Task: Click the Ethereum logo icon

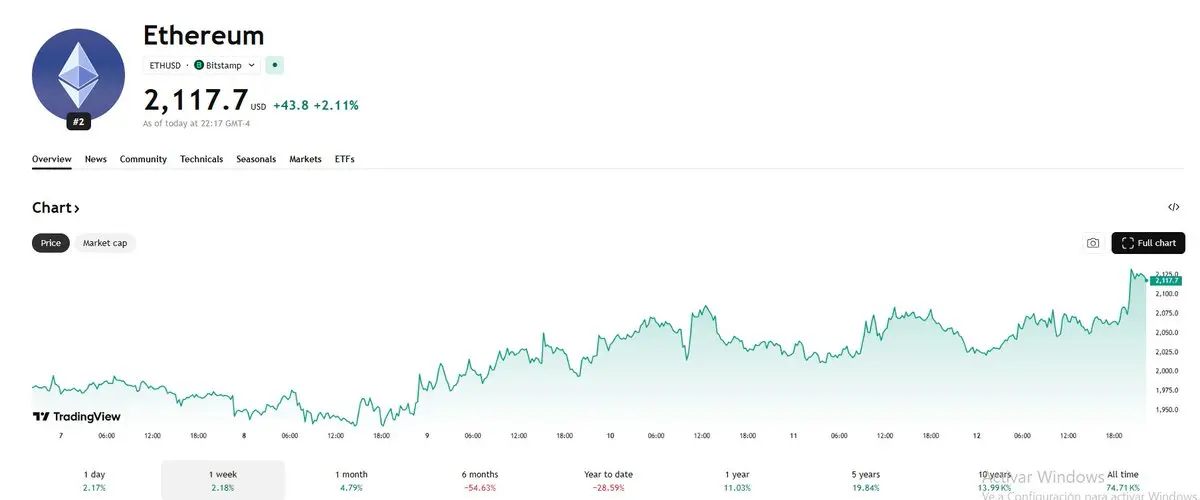Action: (x=77, y=75)
